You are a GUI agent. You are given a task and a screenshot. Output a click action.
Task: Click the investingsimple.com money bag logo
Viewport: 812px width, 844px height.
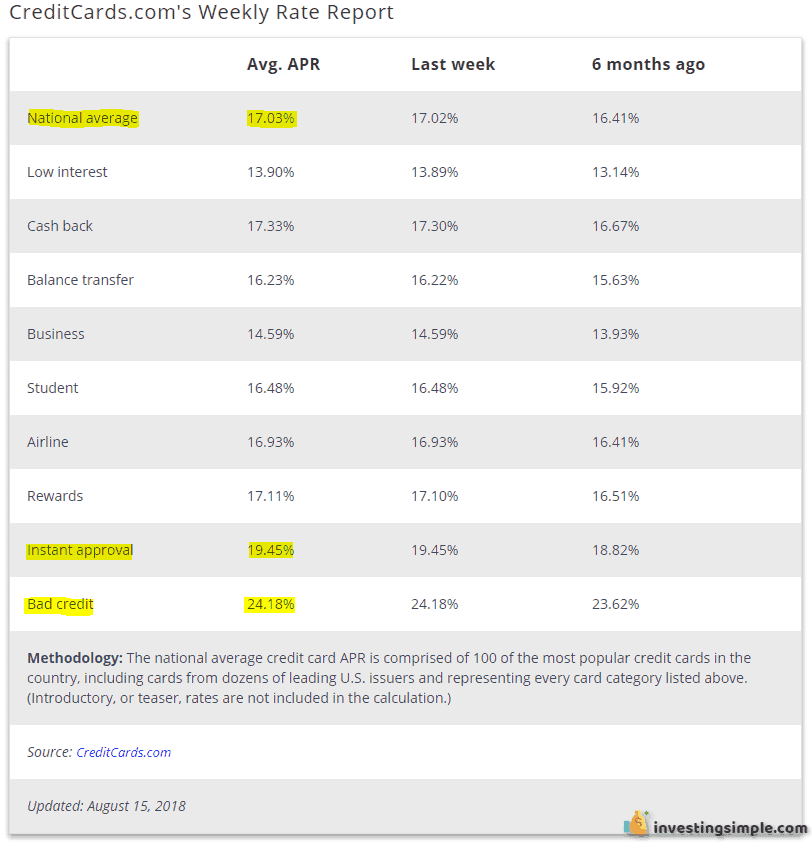click(637, 824)
